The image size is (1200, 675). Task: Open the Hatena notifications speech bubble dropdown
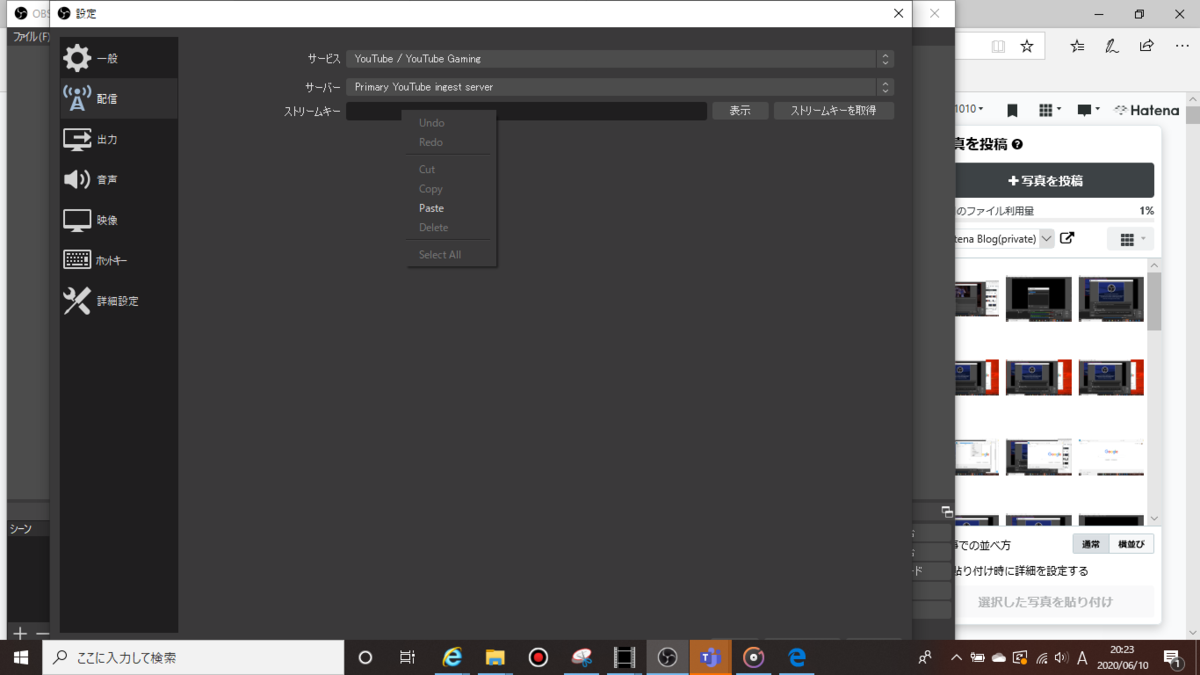pos(1088,110)
